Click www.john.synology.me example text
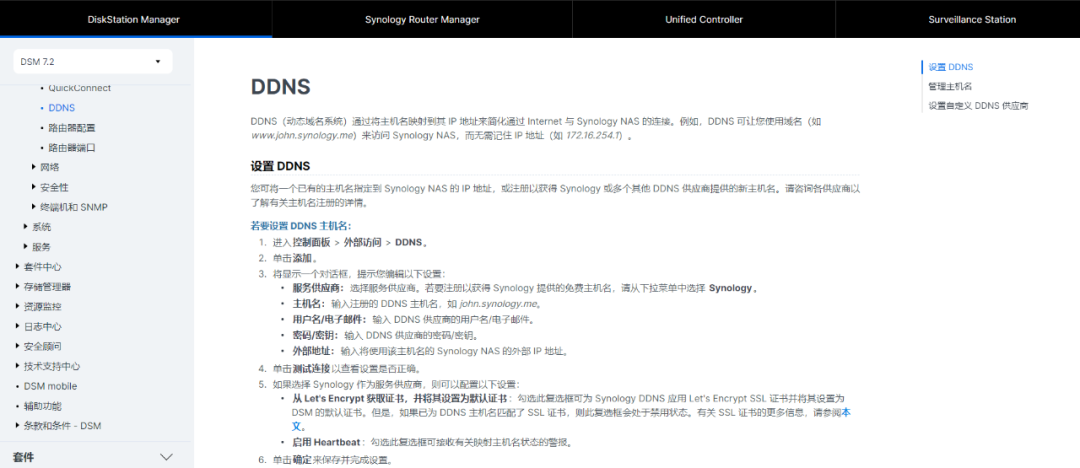This screenshot has width=1080, height=468. (x=302, y=136)
